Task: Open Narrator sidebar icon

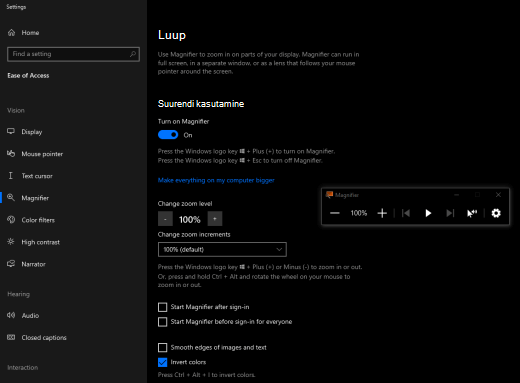Action: [x=11, y=264]
